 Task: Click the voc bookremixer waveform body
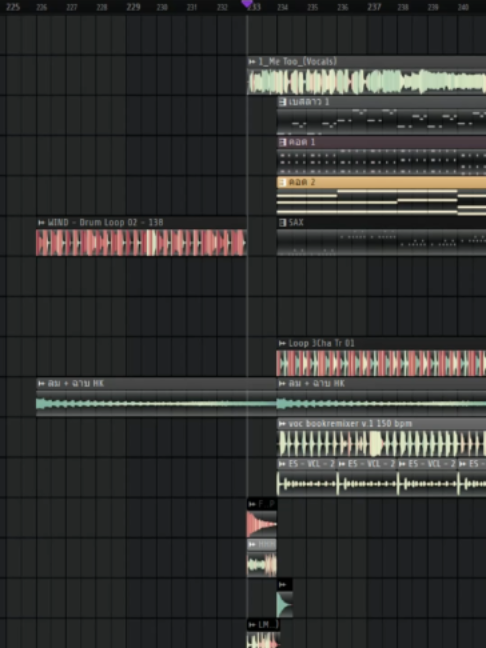click(x=381, y=443)
